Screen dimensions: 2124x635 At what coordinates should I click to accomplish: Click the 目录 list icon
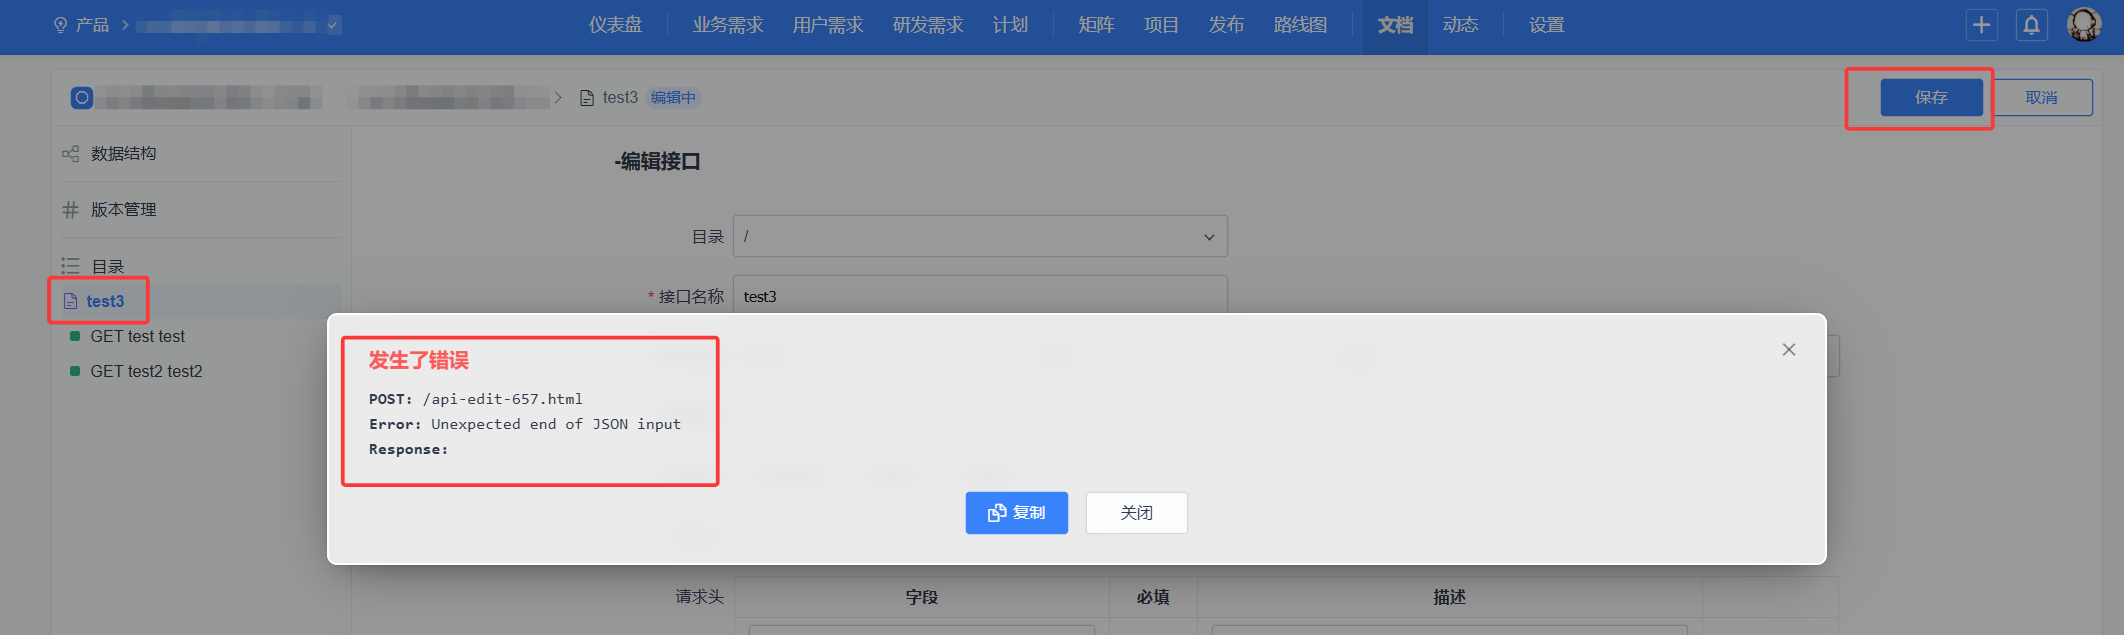70,266
